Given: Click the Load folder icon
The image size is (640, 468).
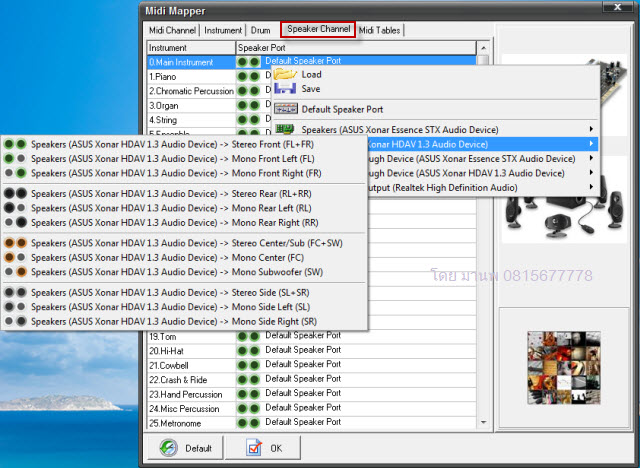Looking at the screenshot, I should click(285, 74).
